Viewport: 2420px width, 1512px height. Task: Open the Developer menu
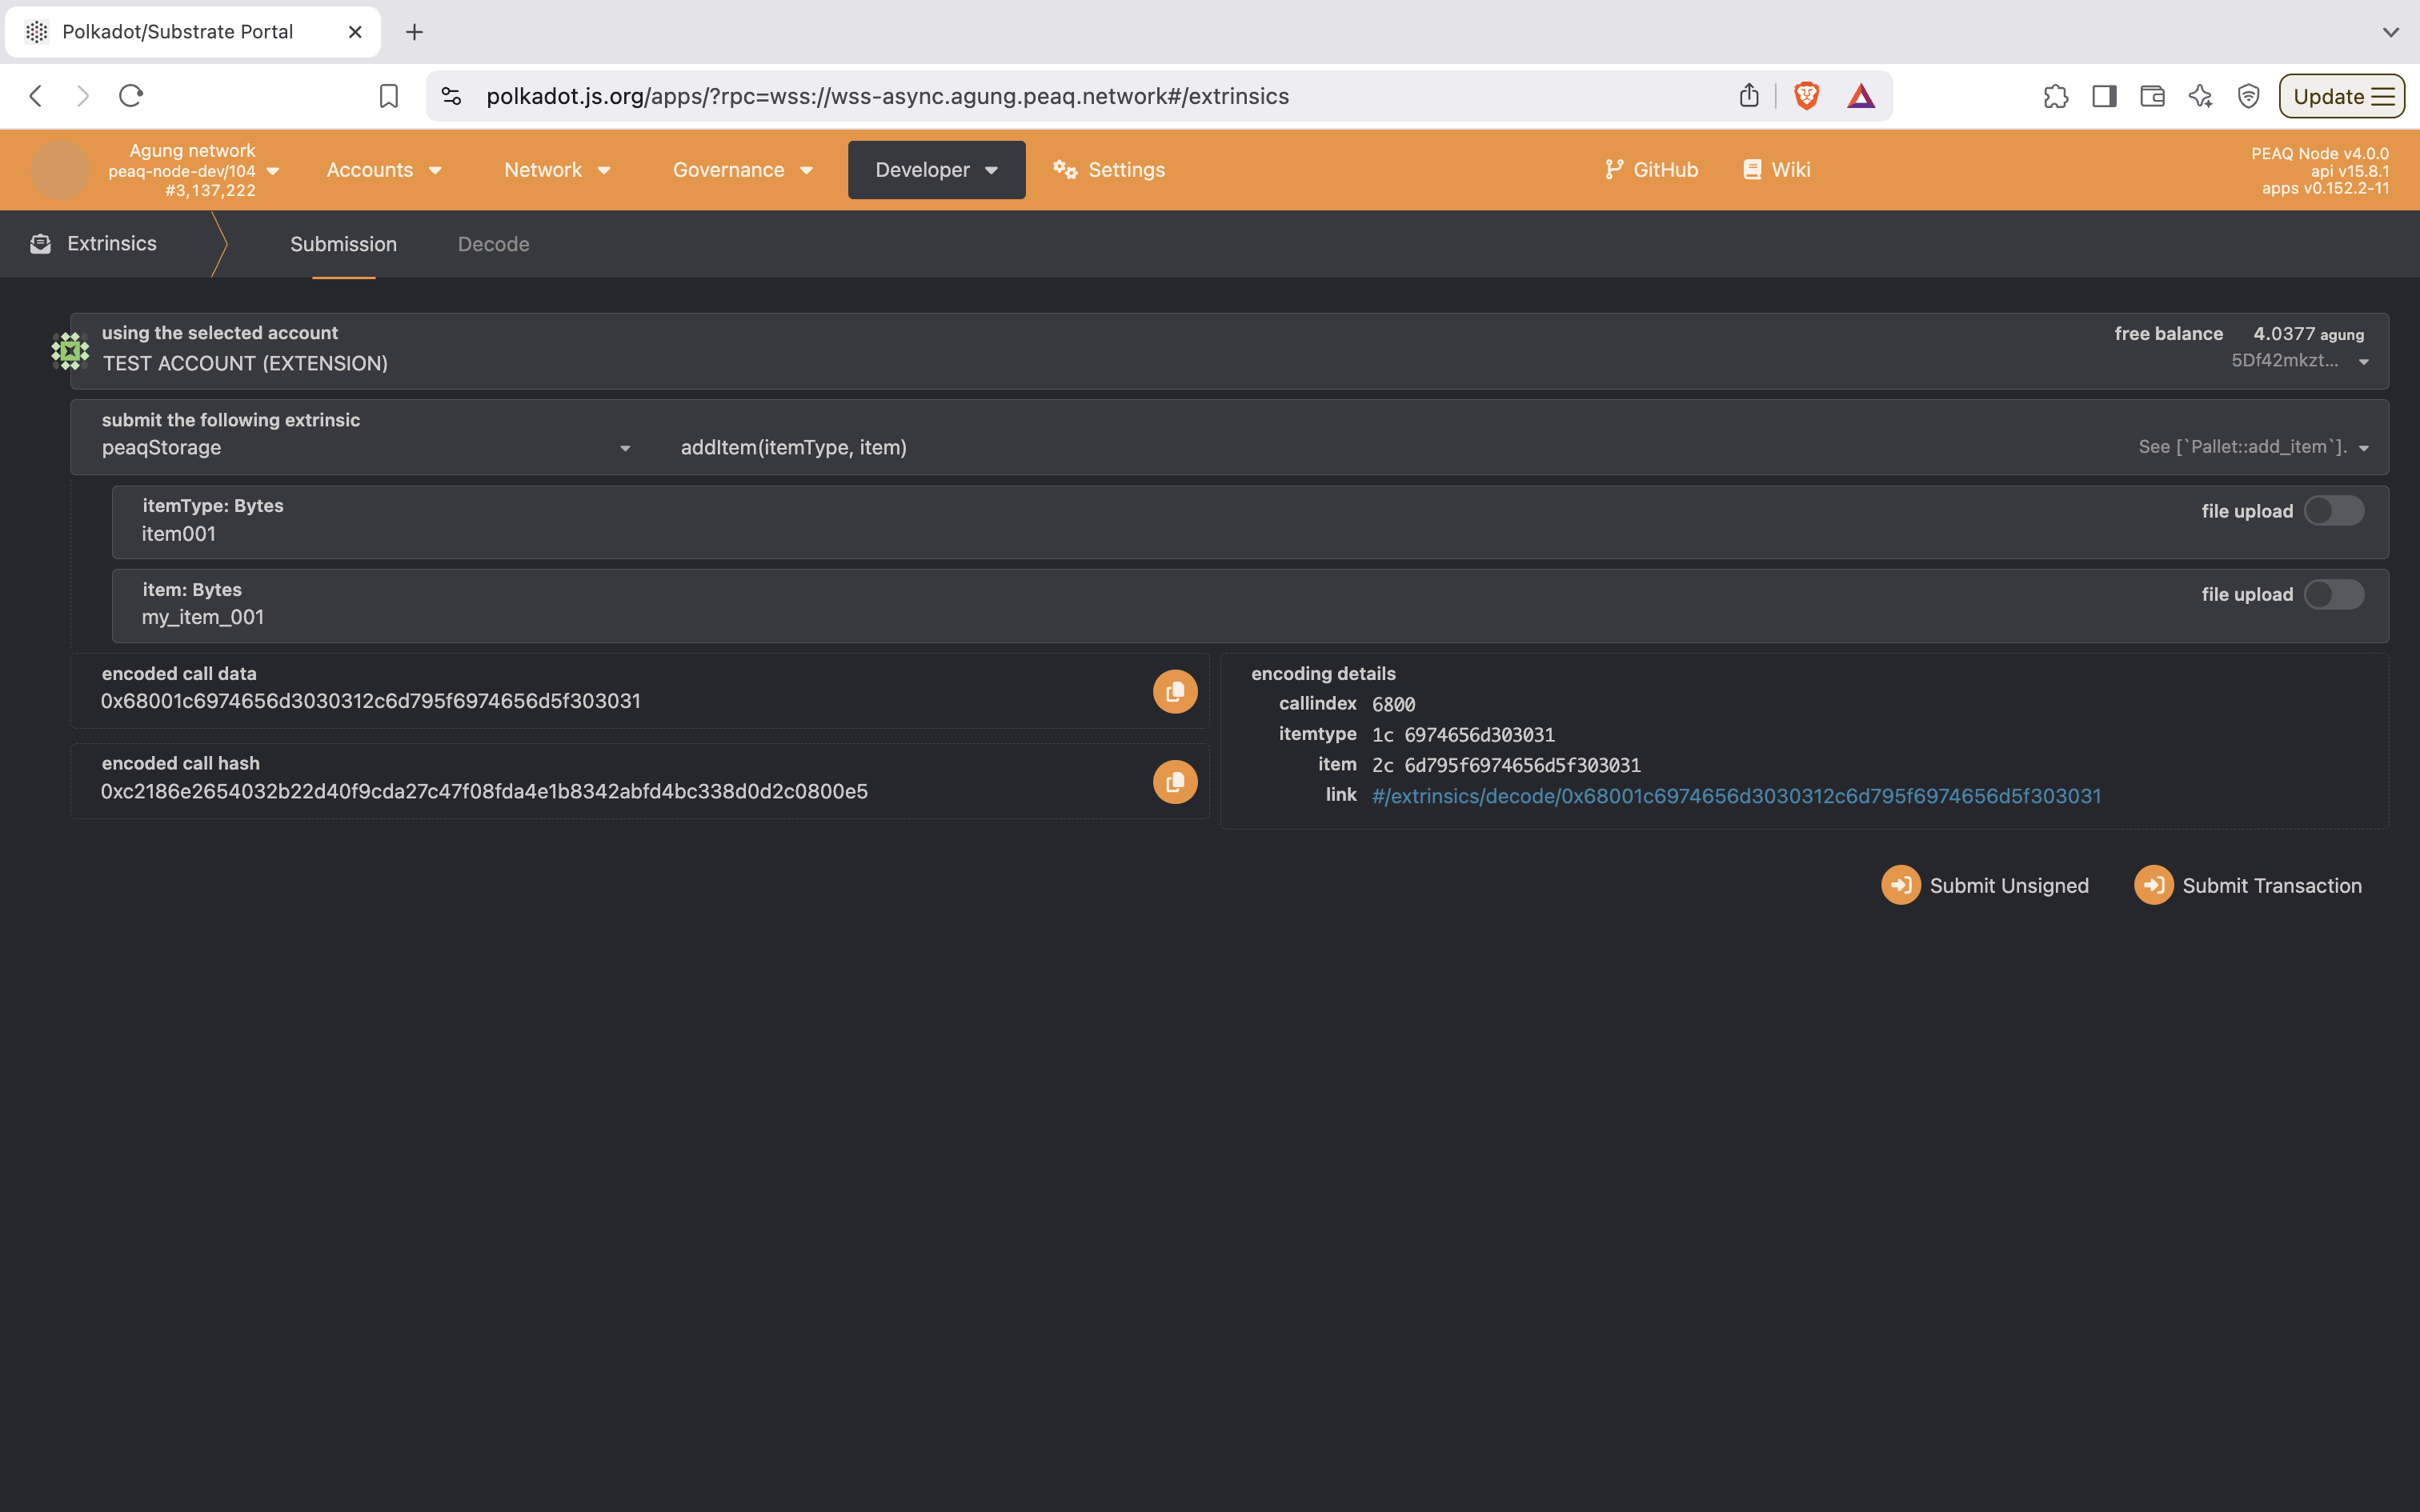click(x=936, y=170)
